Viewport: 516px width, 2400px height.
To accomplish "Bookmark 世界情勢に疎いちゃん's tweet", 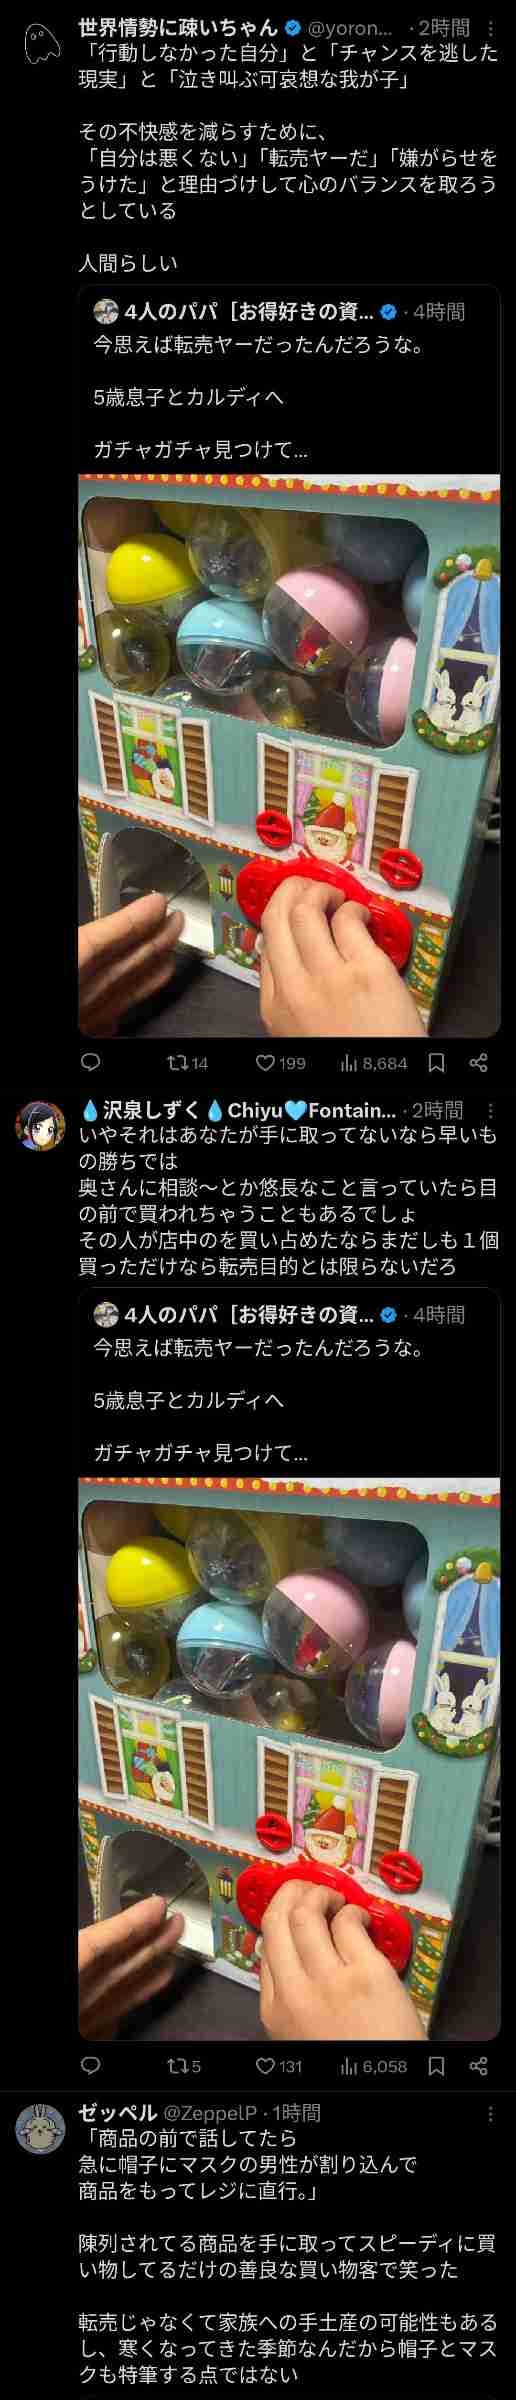I will [437, 1062].
